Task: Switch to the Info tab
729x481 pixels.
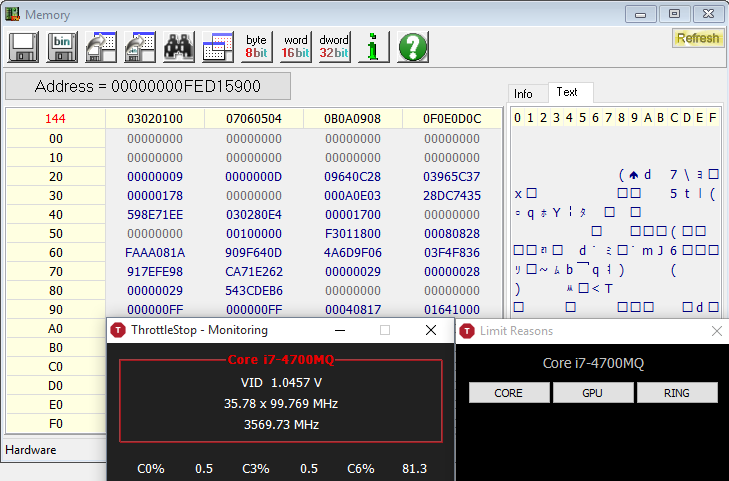Action: 523,93
